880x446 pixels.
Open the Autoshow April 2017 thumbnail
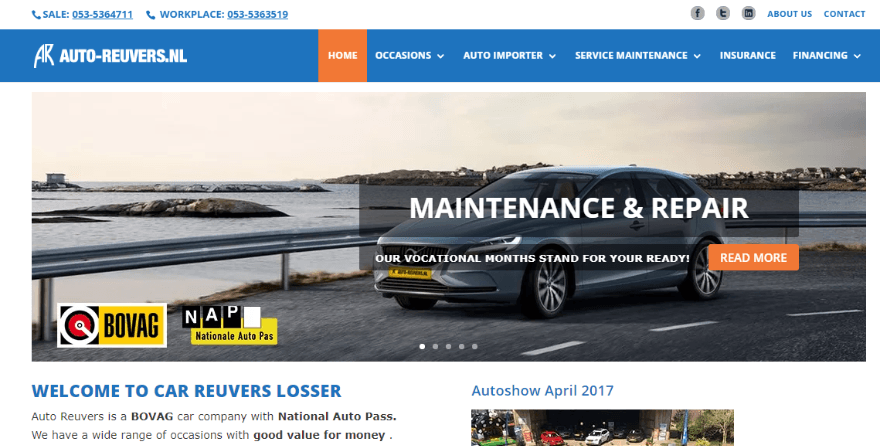click(x=602, y=427)
